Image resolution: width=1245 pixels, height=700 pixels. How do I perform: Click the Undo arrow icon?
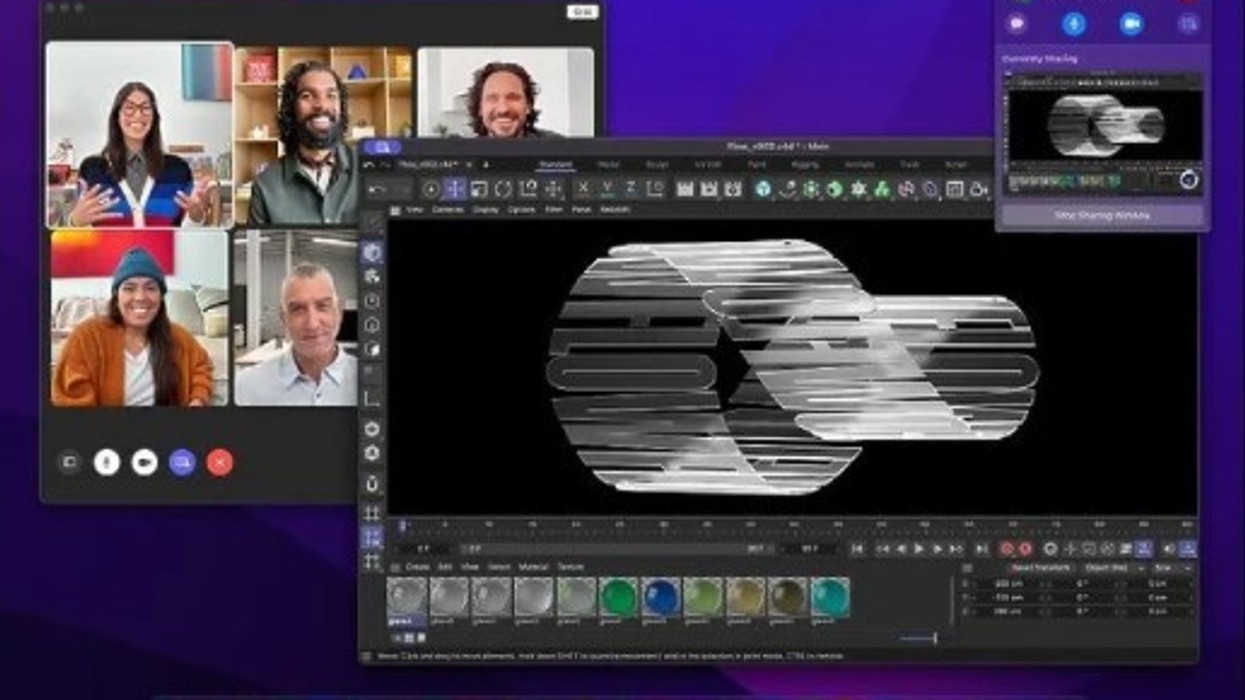(x=377, y=189)
